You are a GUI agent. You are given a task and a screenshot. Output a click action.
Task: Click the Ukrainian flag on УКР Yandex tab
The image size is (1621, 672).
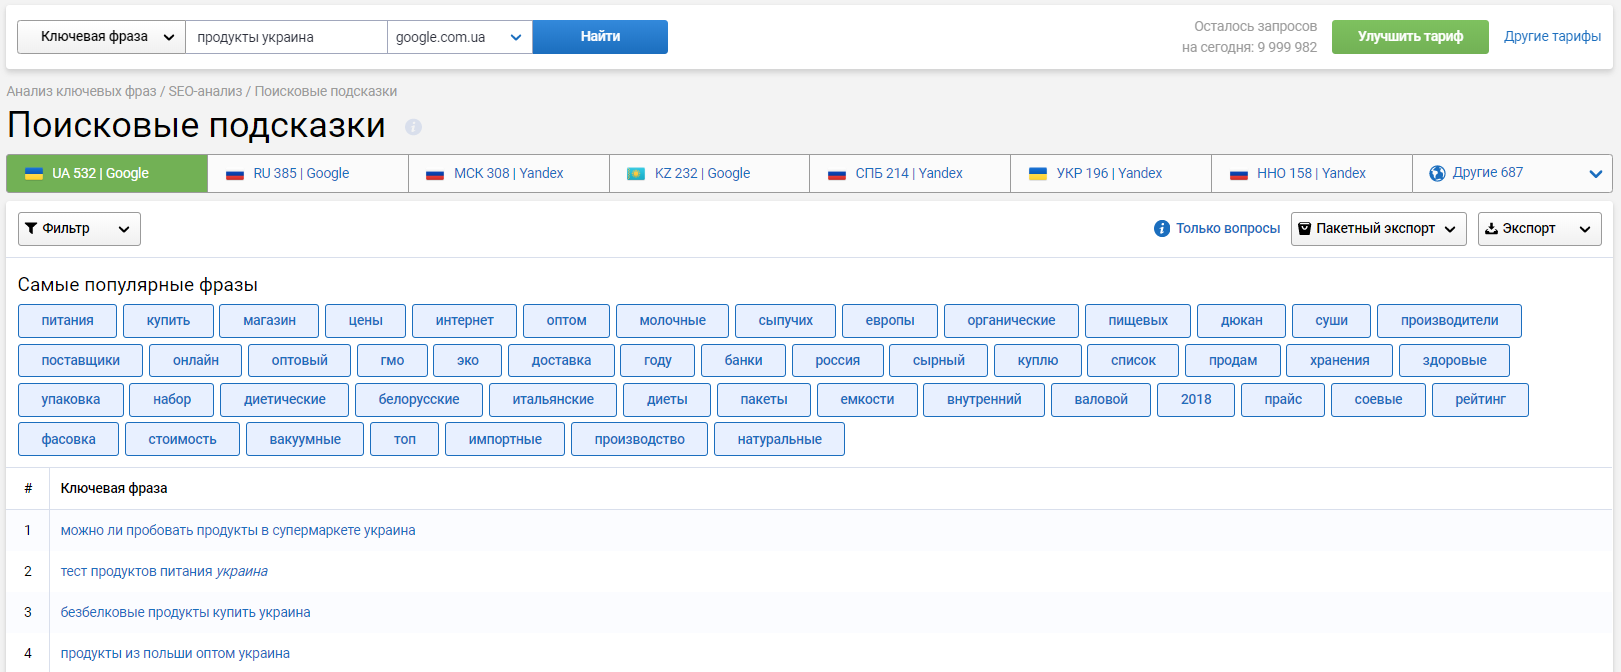(x=1038, y=174)
